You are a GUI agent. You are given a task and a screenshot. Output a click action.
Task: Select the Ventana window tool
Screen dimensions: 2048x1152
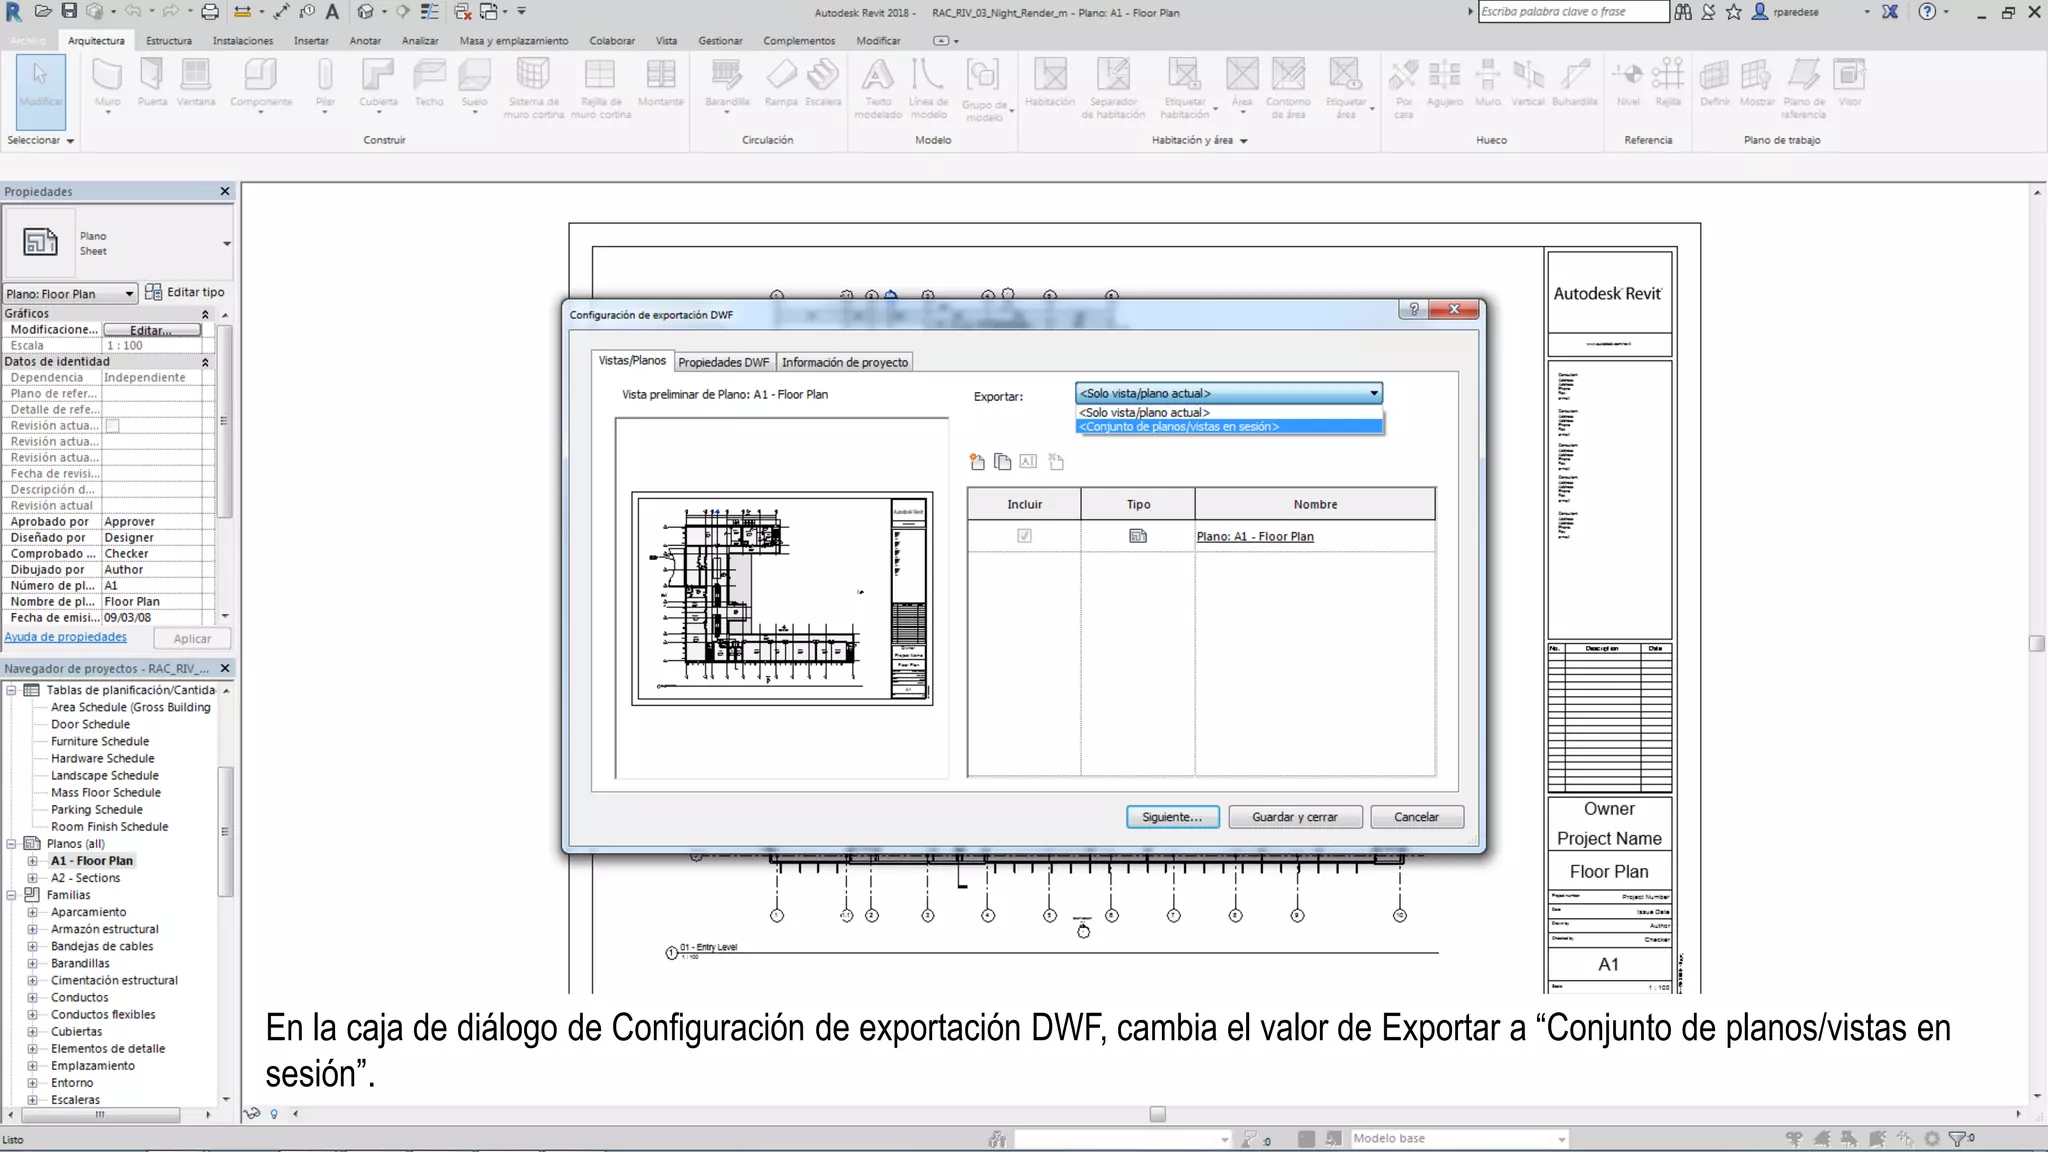click(x=196, y=84)
